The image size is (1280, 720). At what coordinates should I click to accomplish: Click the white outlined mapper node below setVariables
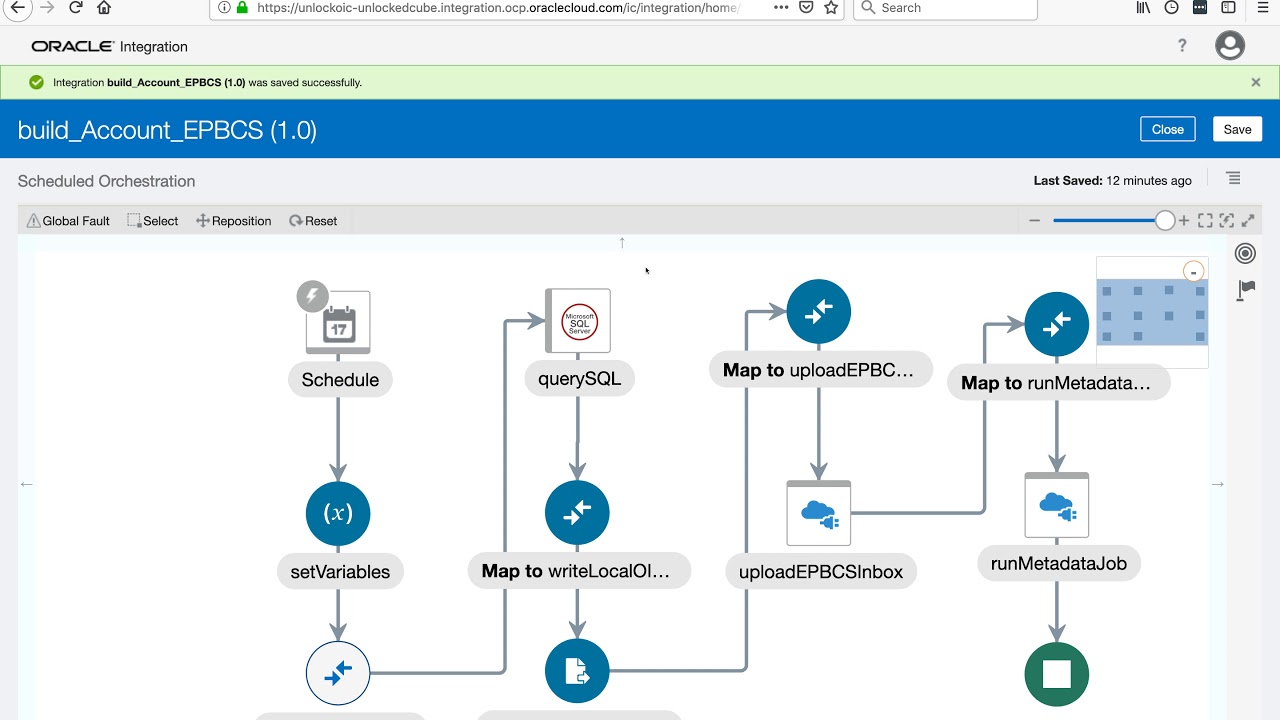click(x=338, y=673)
